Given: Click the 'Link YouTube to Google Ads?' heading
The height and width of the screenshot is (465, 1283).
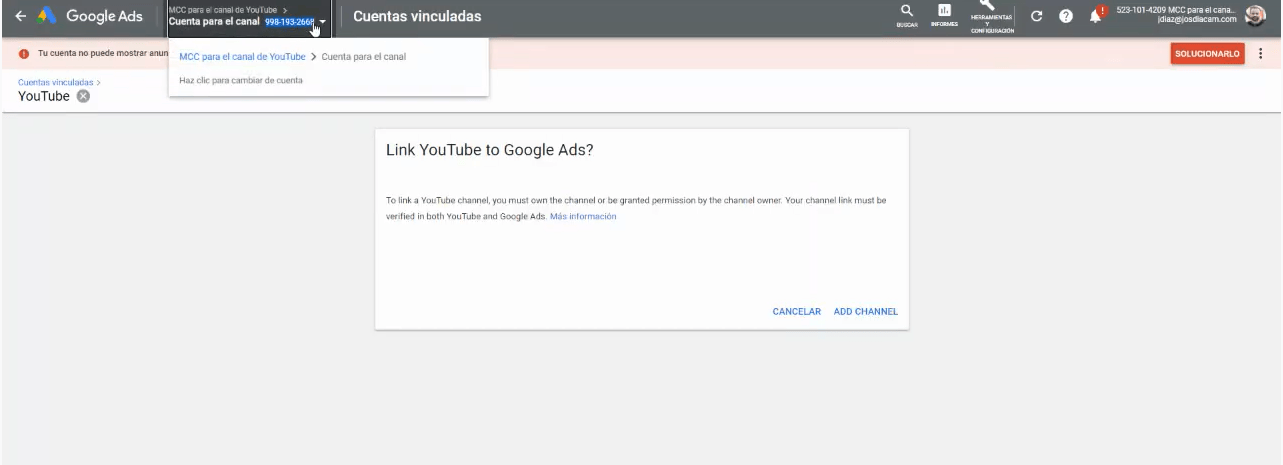Looking at the screenshot, I should [x=490, y=150].
